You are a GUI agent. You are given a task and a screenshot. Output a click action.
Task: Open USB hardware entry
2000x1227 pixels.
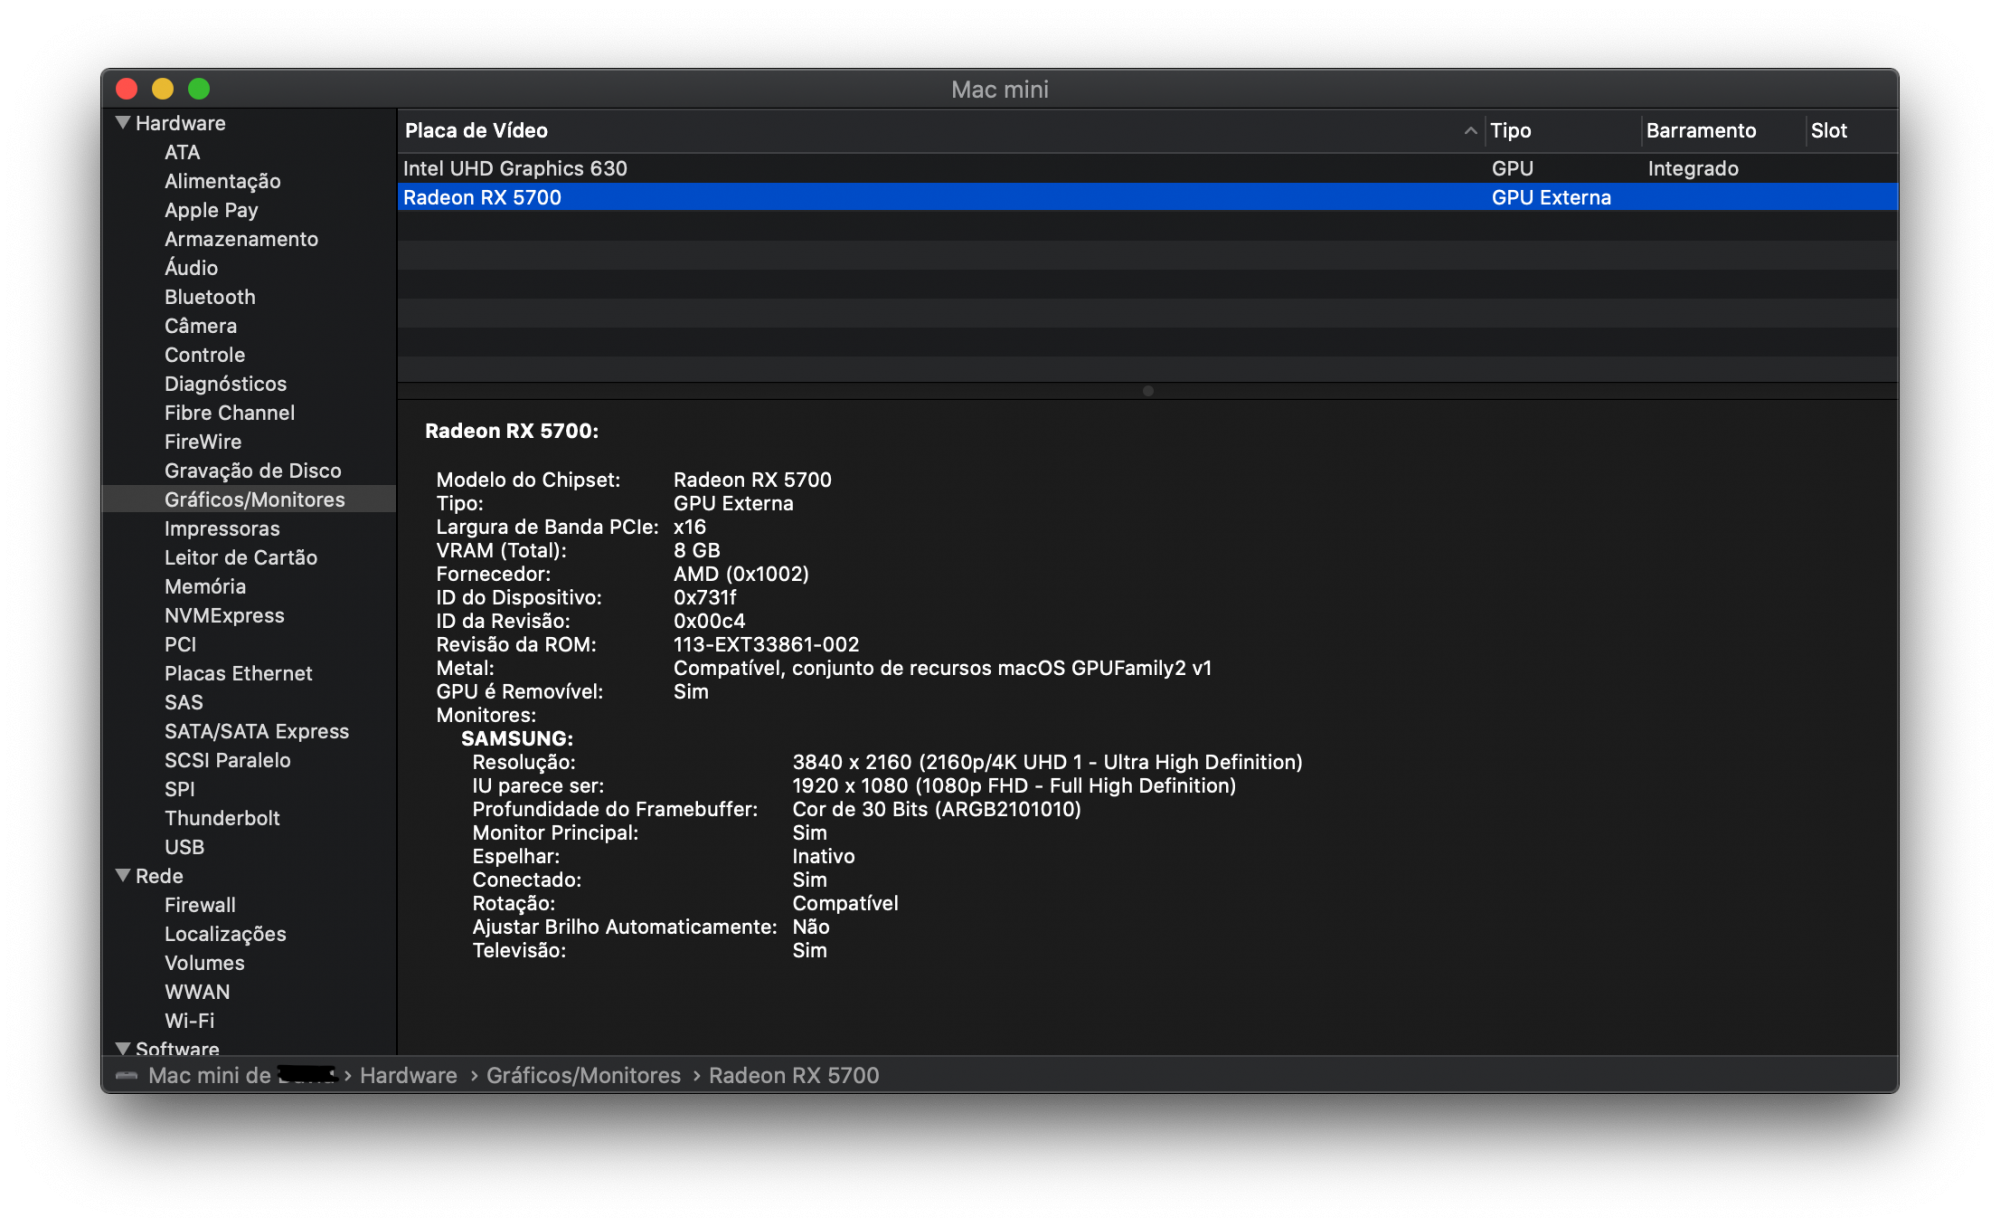184,847
